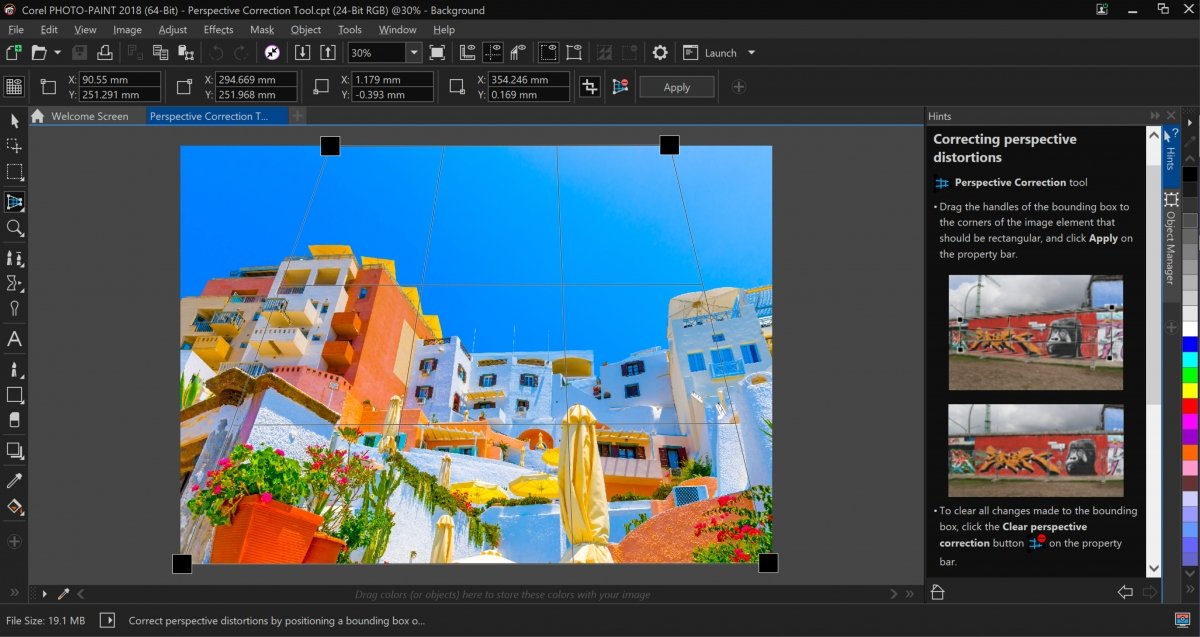1200x637 pixels.
Task: Open the Adjust menu
Action: pyautogui.click(x=173, y=30)
